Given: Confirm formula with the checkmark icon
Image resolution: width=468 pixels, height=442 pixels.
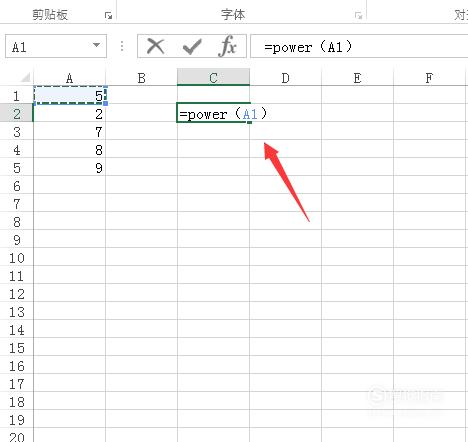Looking at the screenshot, I should [x=192, y=46].
